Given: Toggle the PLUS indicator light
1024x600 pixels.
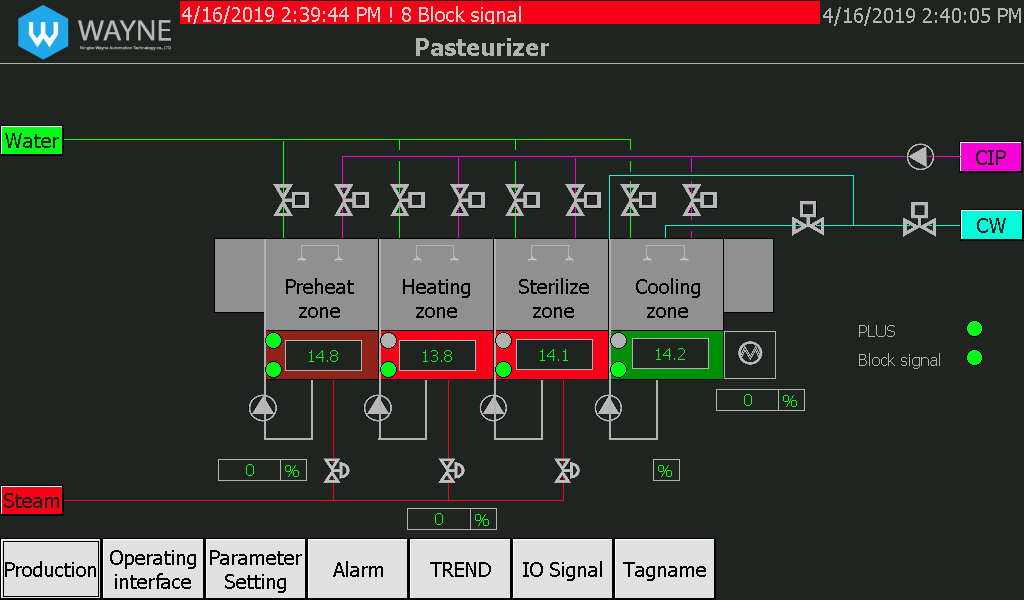Looking at the screenshot, I should coord(974,328).
